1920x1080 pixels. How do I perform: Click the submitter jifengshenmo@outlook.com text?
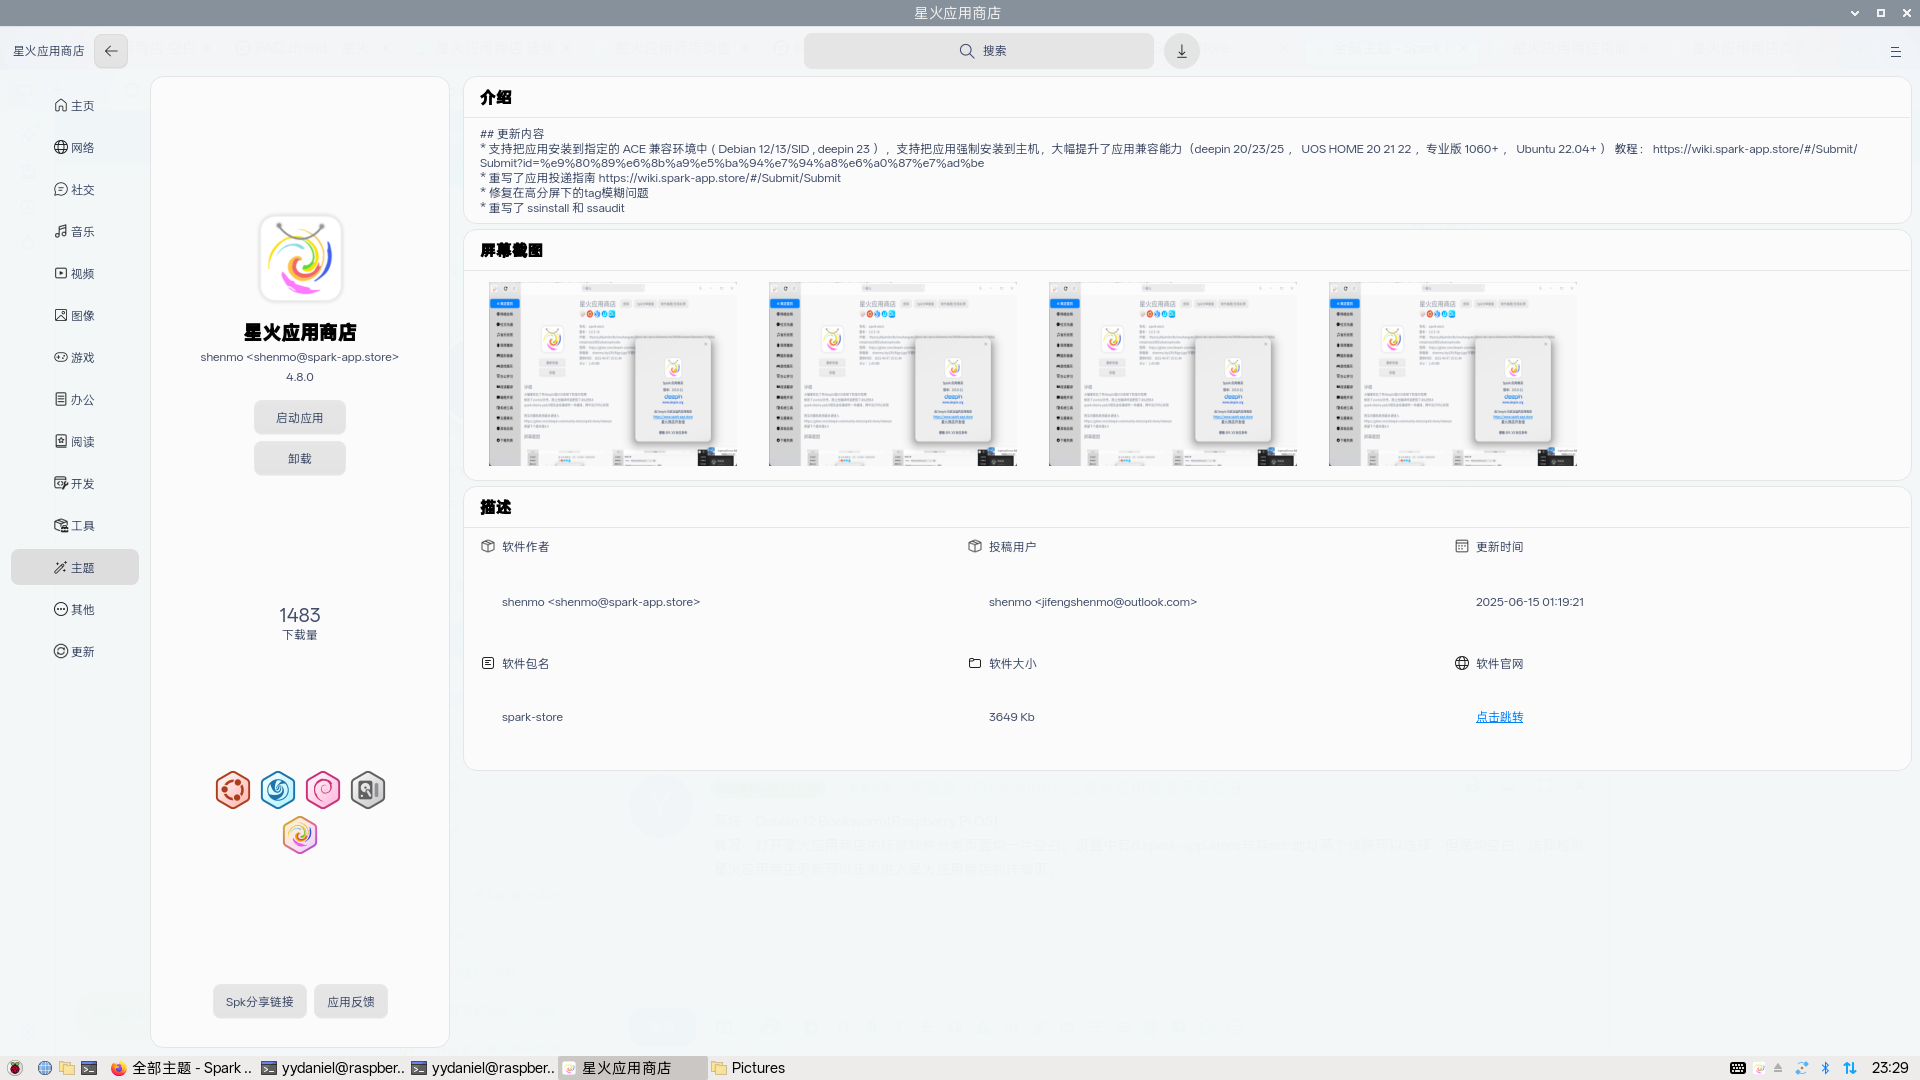pos(1093,602)
